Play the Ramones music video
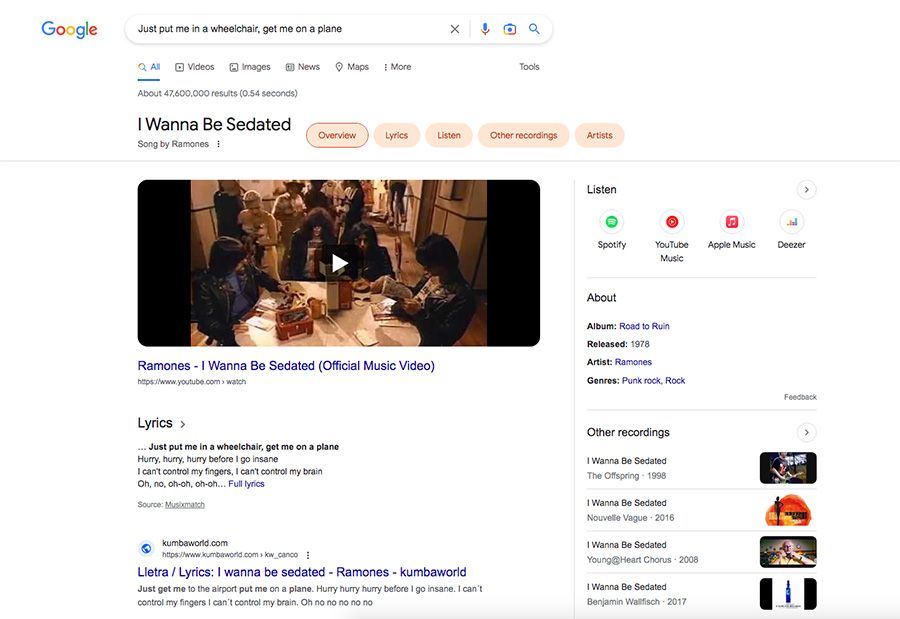 pyautogui.click(x=338, y=262)
